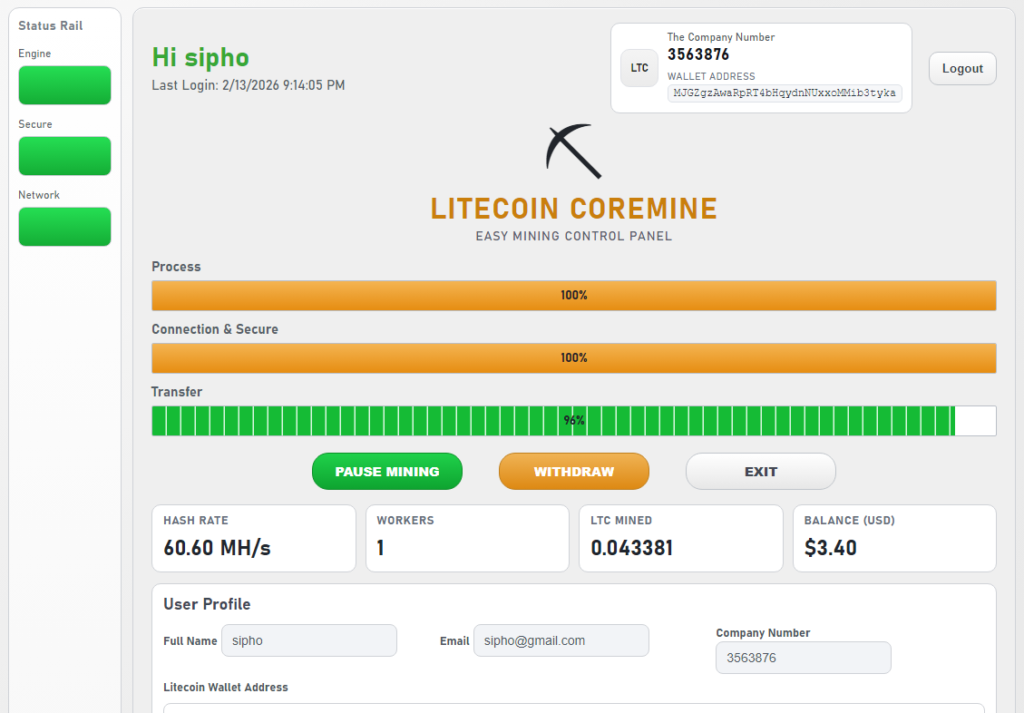Focus the Email input field
1024x713 pixels.
point(560,640)
